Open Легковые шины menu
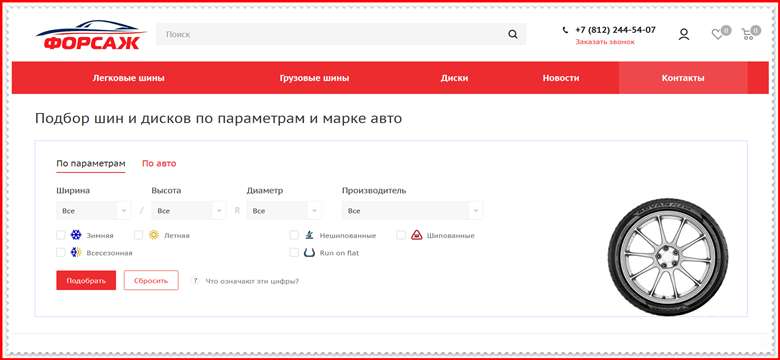 click(128, 78)
